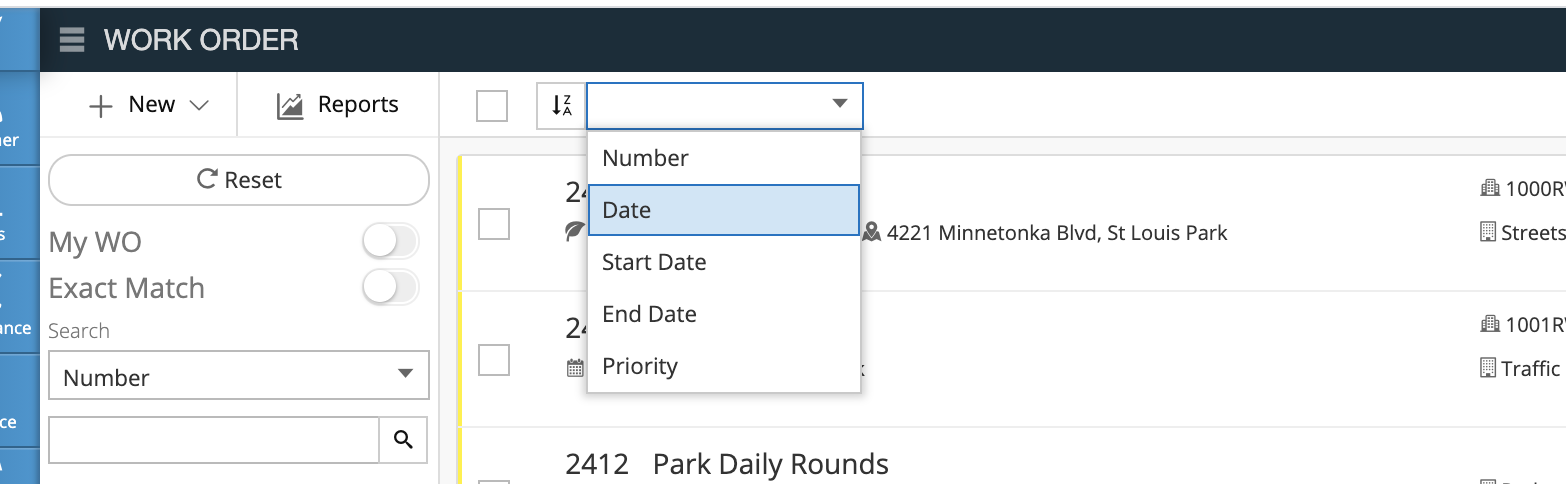Toggle the My WO switch
Viewport: 1566px width, 484px height.
coord(390,242)
